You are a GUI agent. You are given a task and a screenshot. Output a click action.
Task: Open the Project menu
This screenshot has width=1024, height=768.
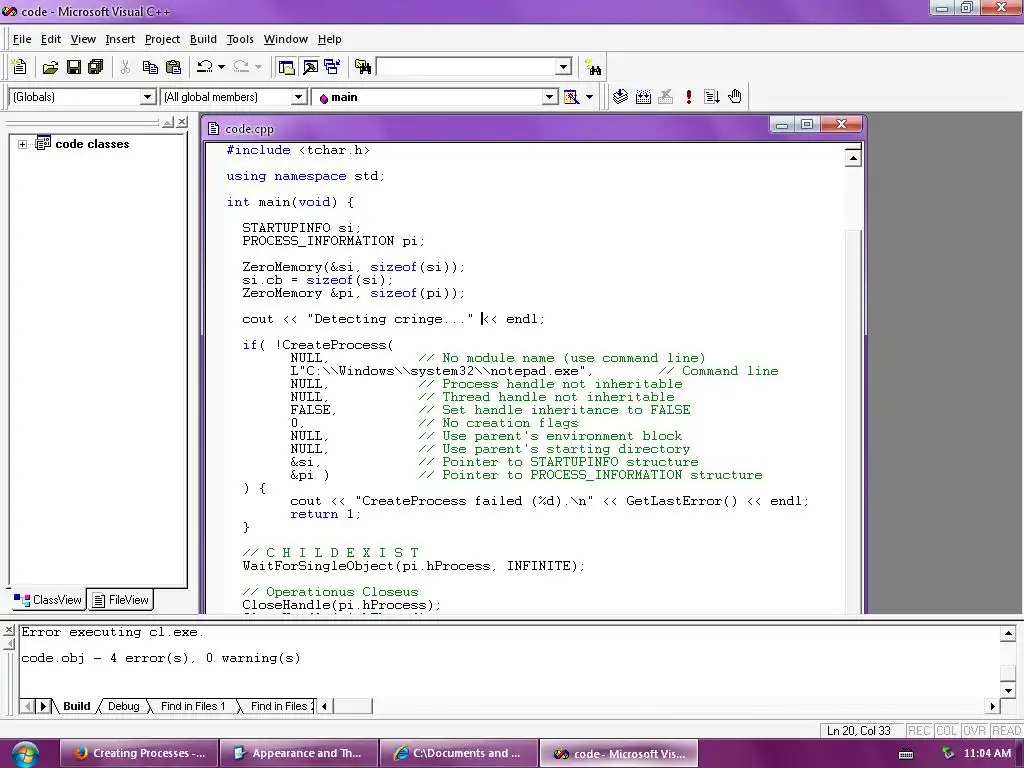162,39
